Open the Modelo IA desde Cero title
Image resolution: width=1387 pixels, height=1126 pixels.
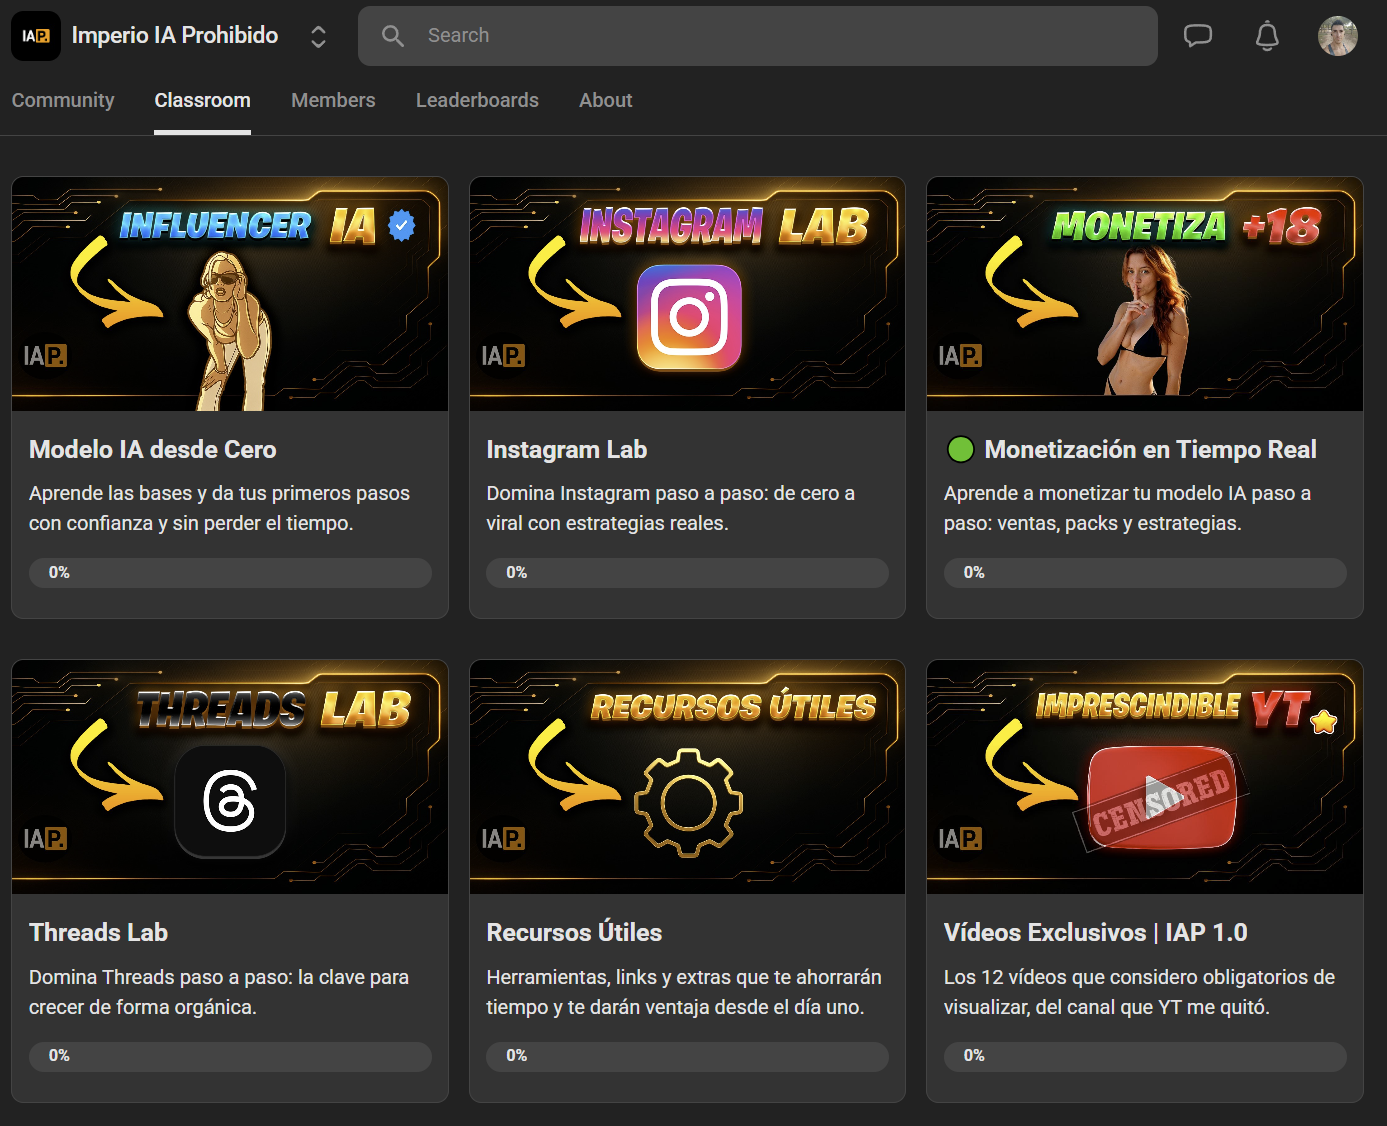coord(153,450)
